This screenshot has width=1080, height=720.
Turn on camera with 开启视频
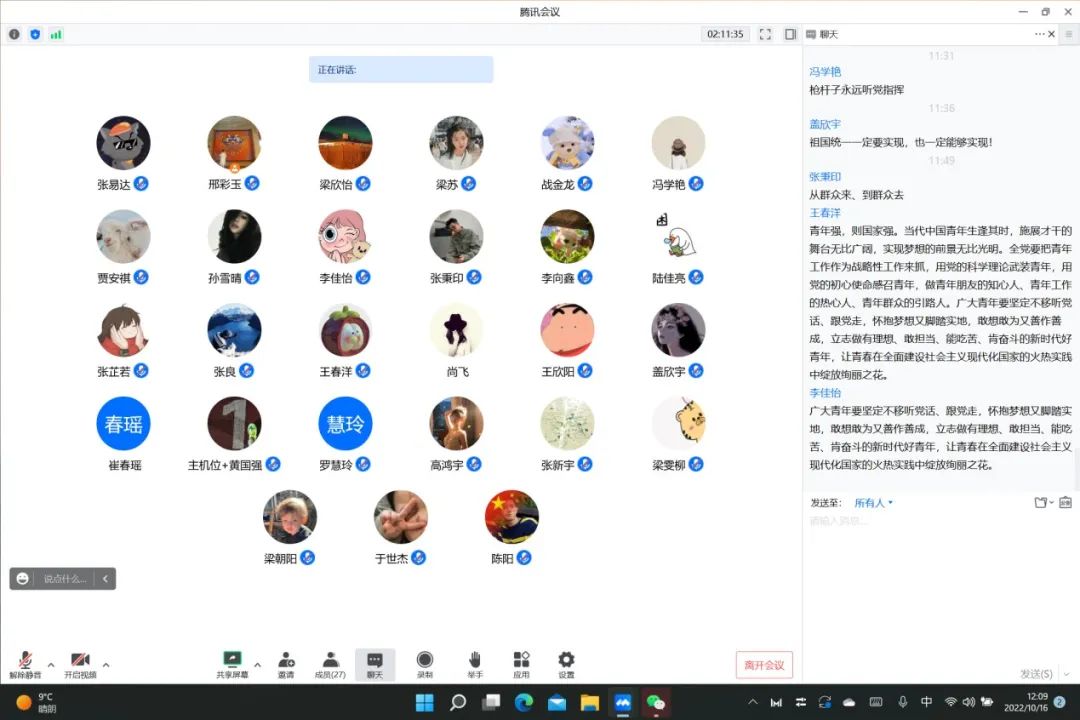[x=80, y=662]
